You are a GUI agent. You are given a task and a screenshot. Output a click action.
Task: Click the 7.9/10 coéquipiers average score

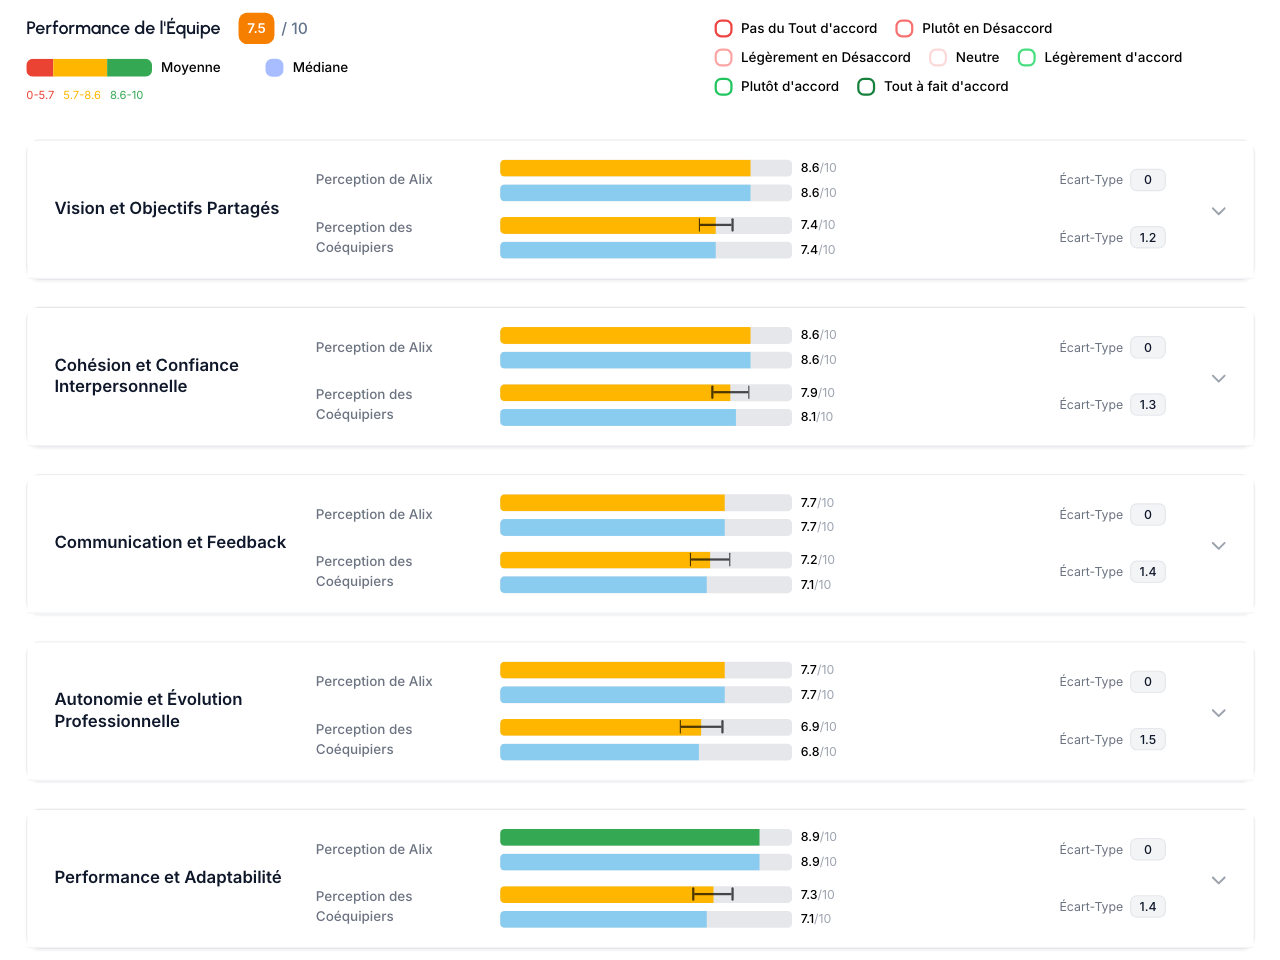point(817,393)
